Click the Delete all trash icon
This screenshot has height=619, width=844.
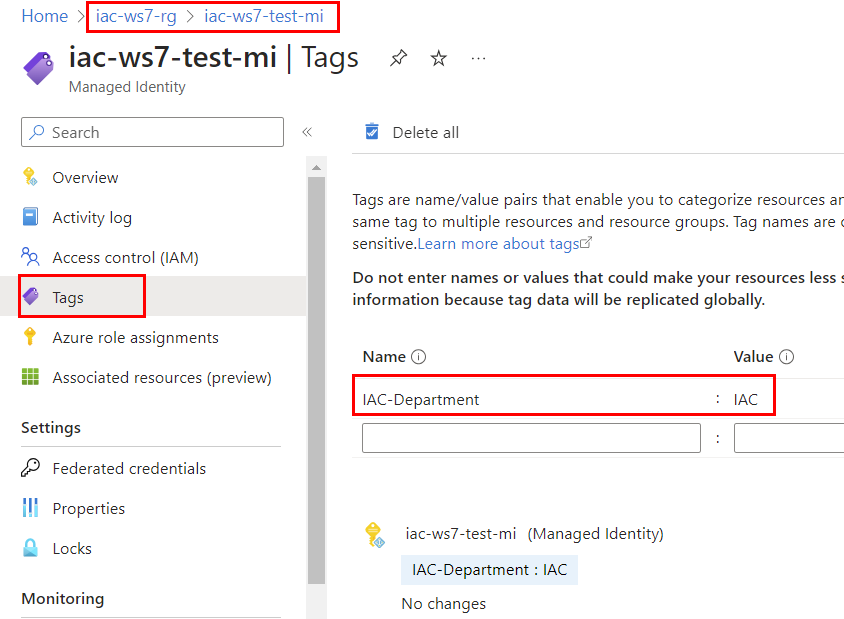coord(372,132)
